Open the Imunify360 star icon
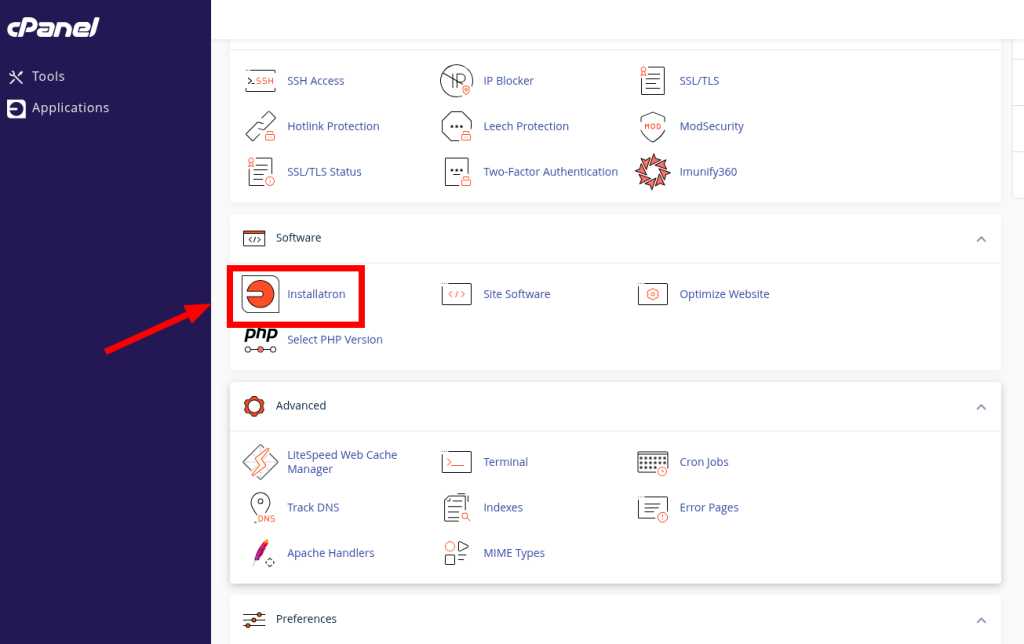 point(652,172)
